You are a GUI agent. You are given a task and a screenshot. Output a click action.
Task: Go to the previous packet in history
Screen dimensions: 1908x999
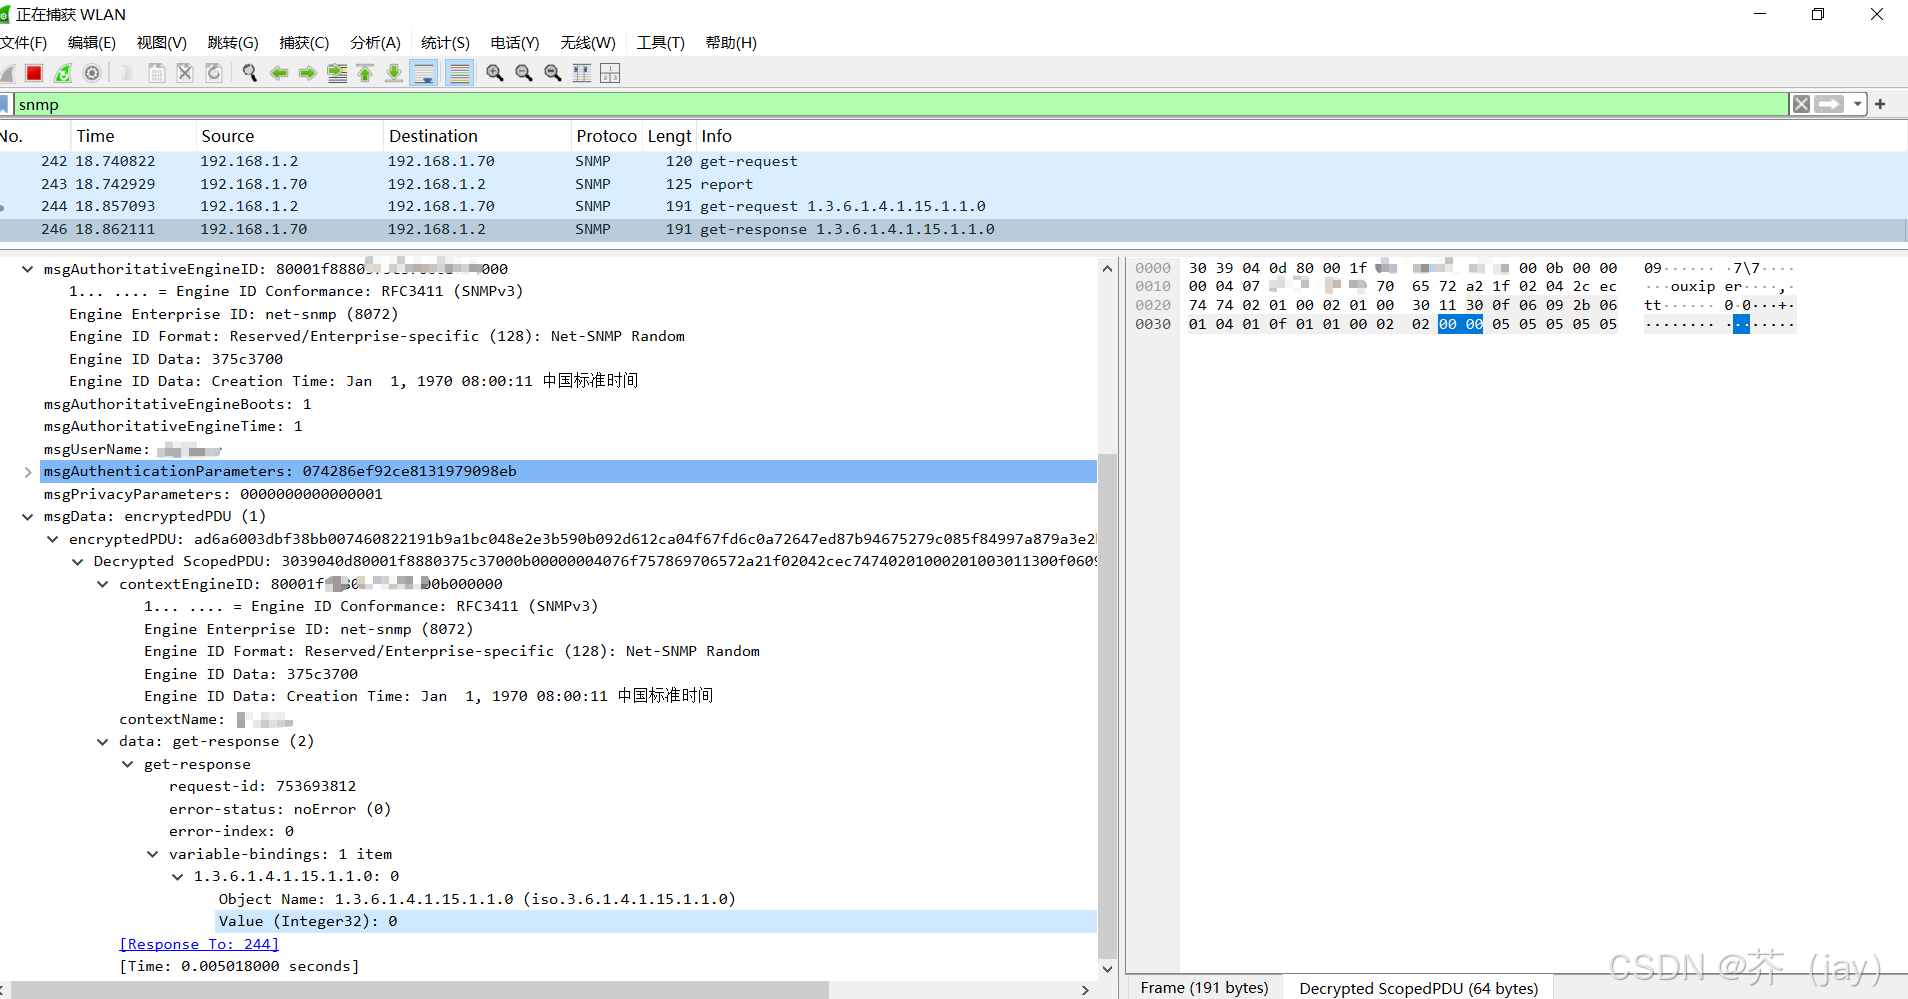(x=279, y=72)
